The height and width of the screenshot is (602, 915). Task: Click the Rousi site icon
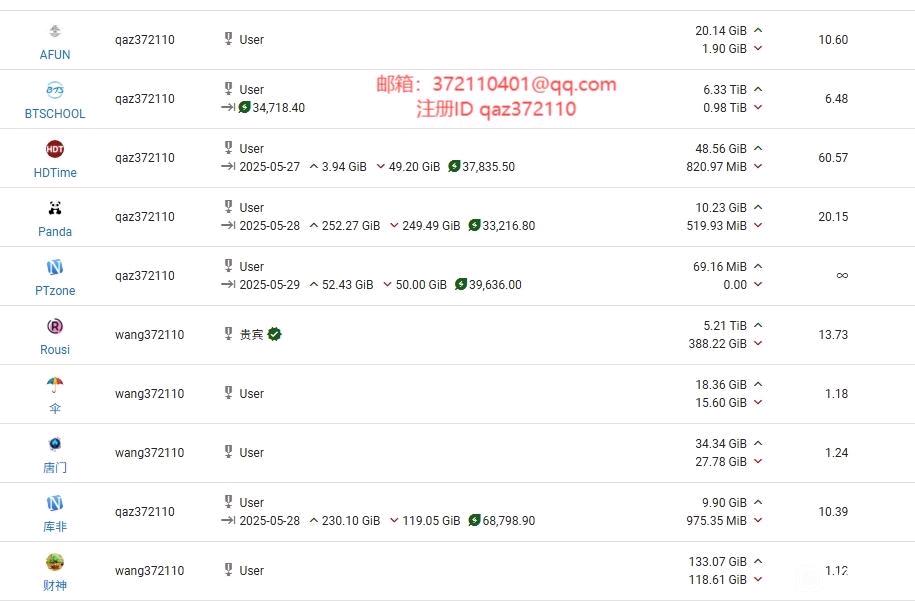click(x=55, y=326)
